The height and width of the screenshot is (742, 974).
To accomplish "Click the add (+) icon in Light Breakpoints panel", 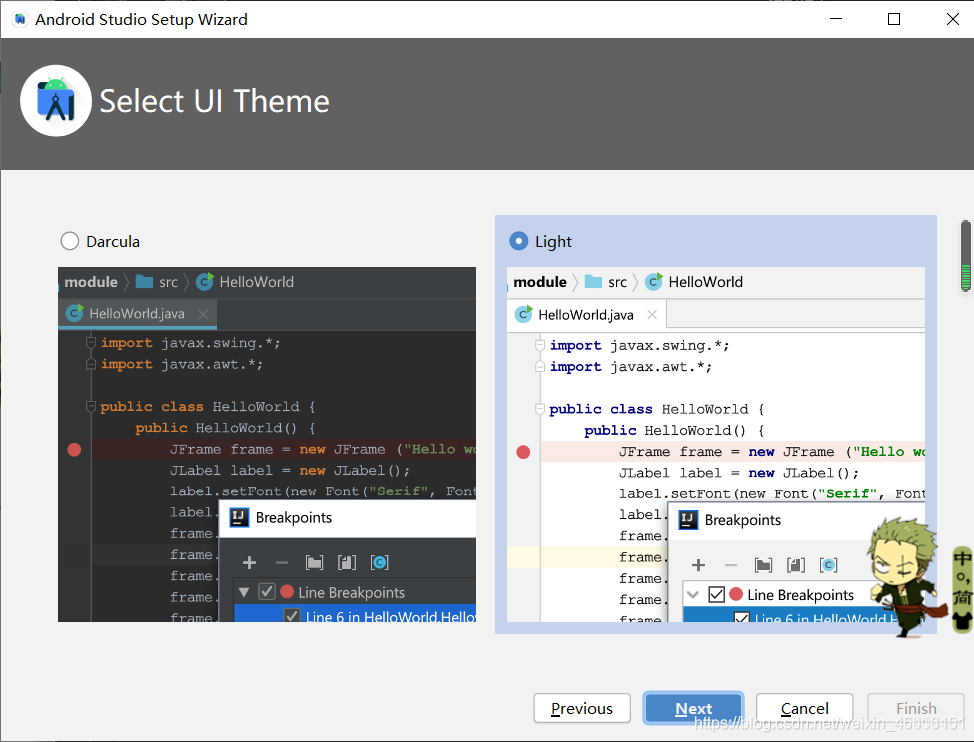I will coord(698,565).
